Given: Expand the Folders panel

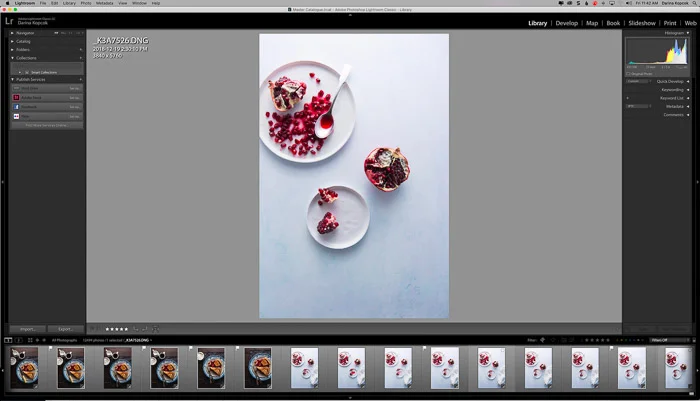Looking at the screenshot, I should pos(12,50).
